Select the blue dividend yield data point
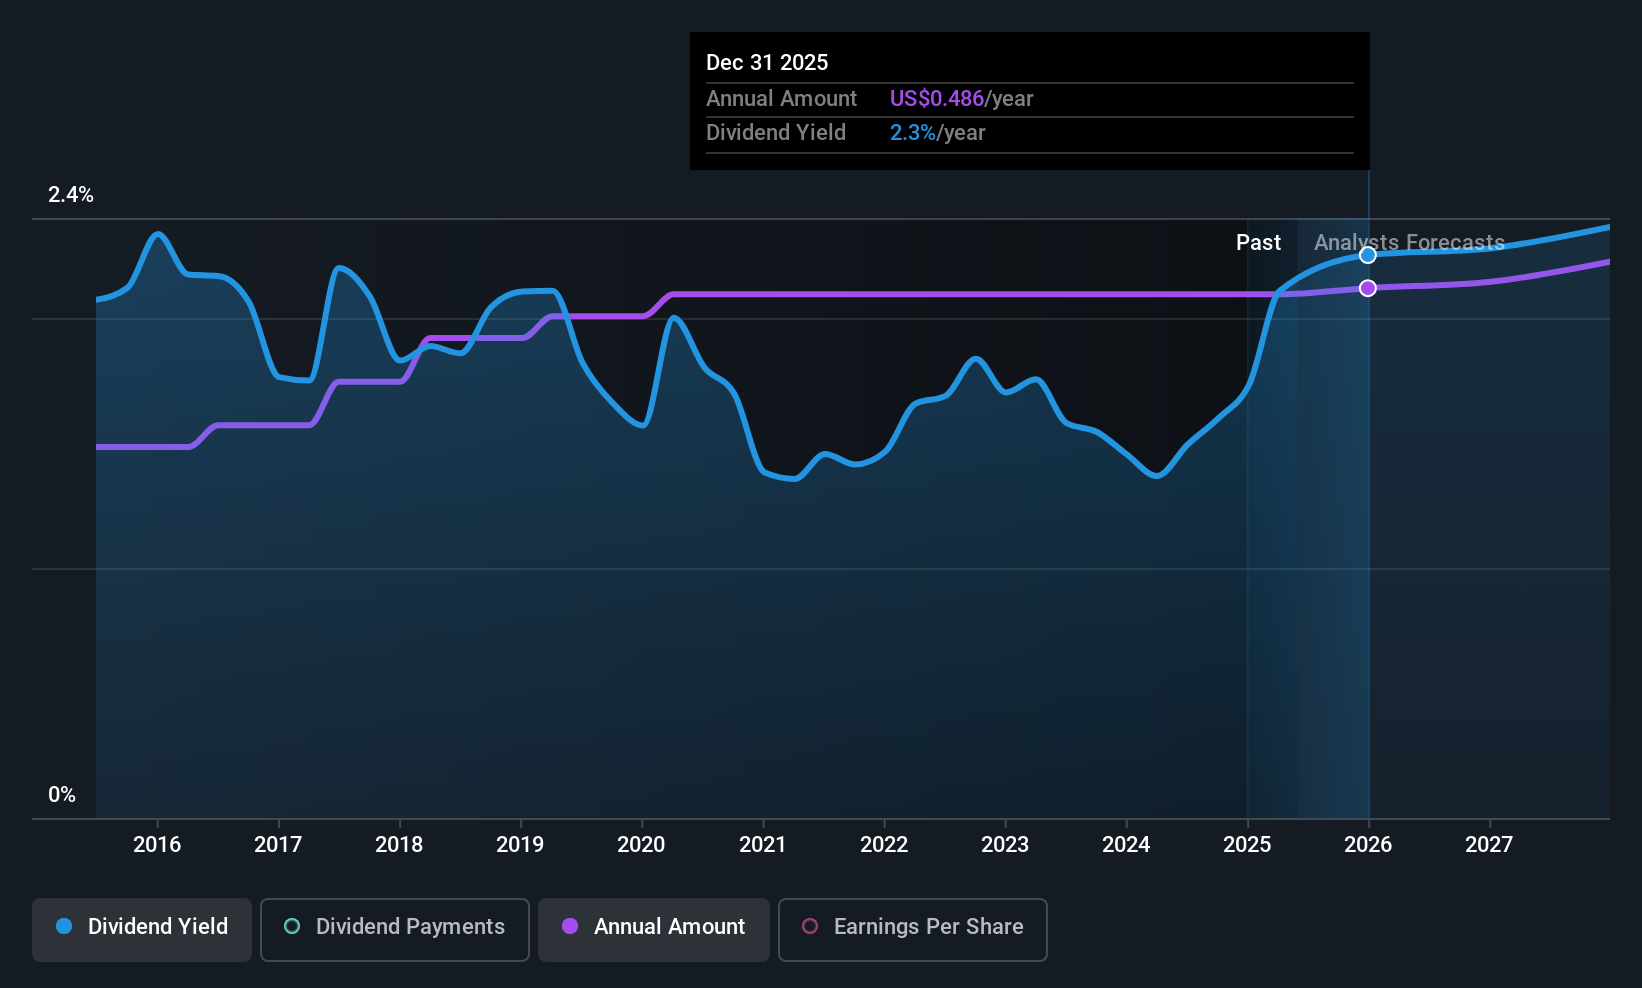 [1368, 255]
